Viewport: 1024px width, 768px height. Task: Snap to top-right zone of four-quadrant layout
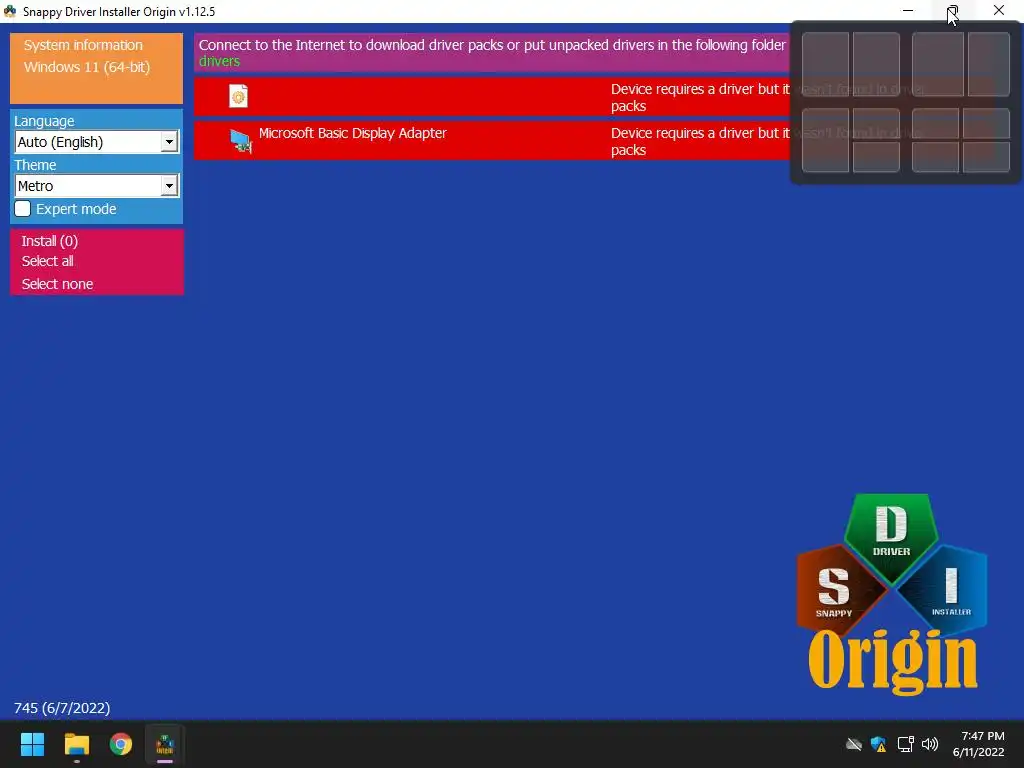pyautogui.click(x=986, y=123)
